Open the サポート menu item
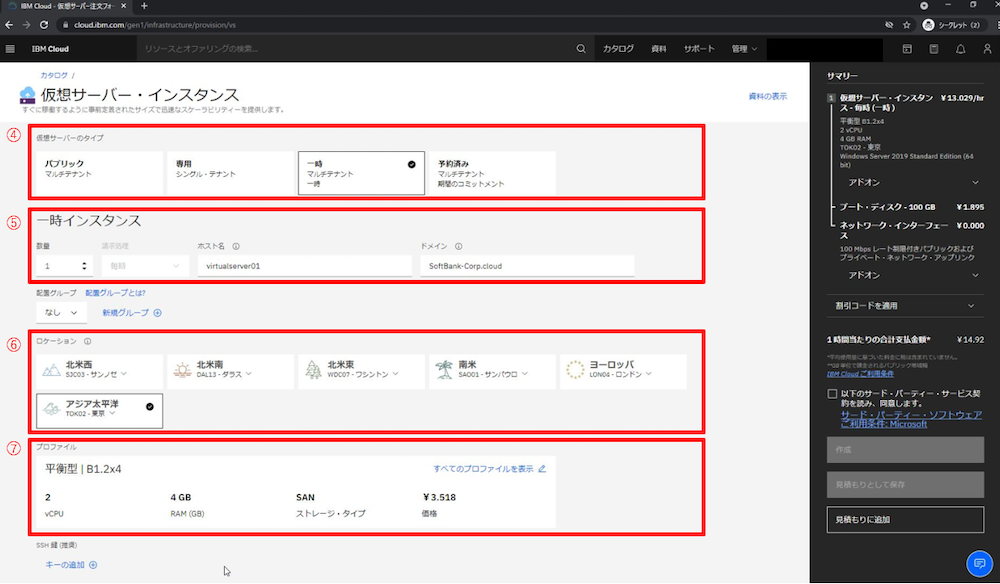Screen dimensions: 1000x584 point(699,49)
